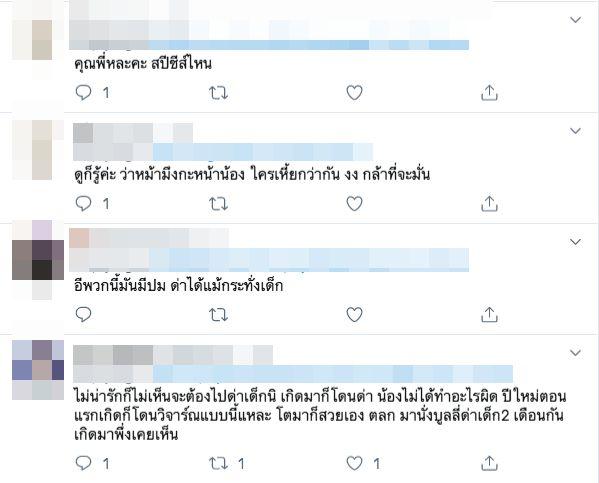Reply to the tweet asking 'สปีชีส์ไหน'
Viewport: 599px width, 483px height.
tap(83, 92)
